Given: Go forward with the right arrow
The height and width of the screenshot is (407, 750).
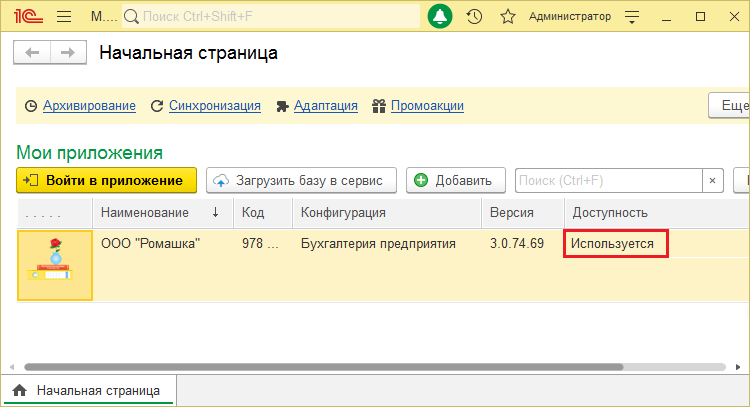Looking at the screenshot, I should pos(68,52).
